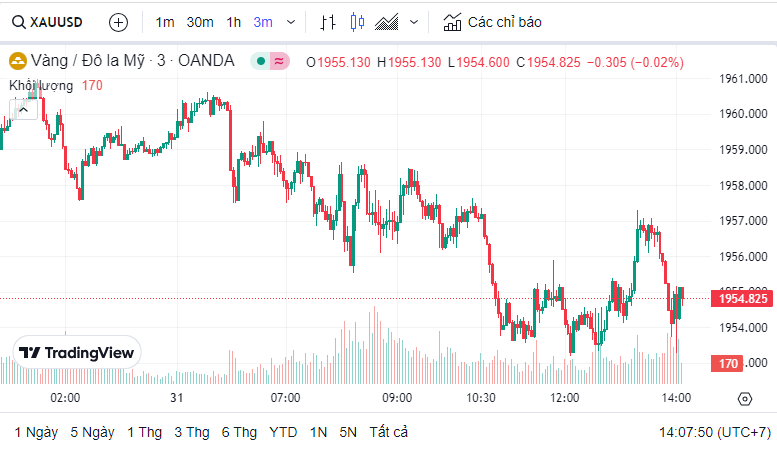This screenshot has height=449, width=777.
Task: Click the clock time 14:07:50 (UTC+7)
Action: [714, 432]
